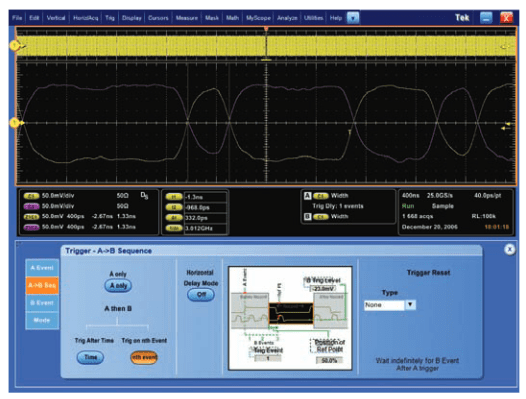The height and width of the screenshot is (399, 526).
Task: Click the 1/delta-t badge beside 3.012GHz
Action: tap(174, 228)
